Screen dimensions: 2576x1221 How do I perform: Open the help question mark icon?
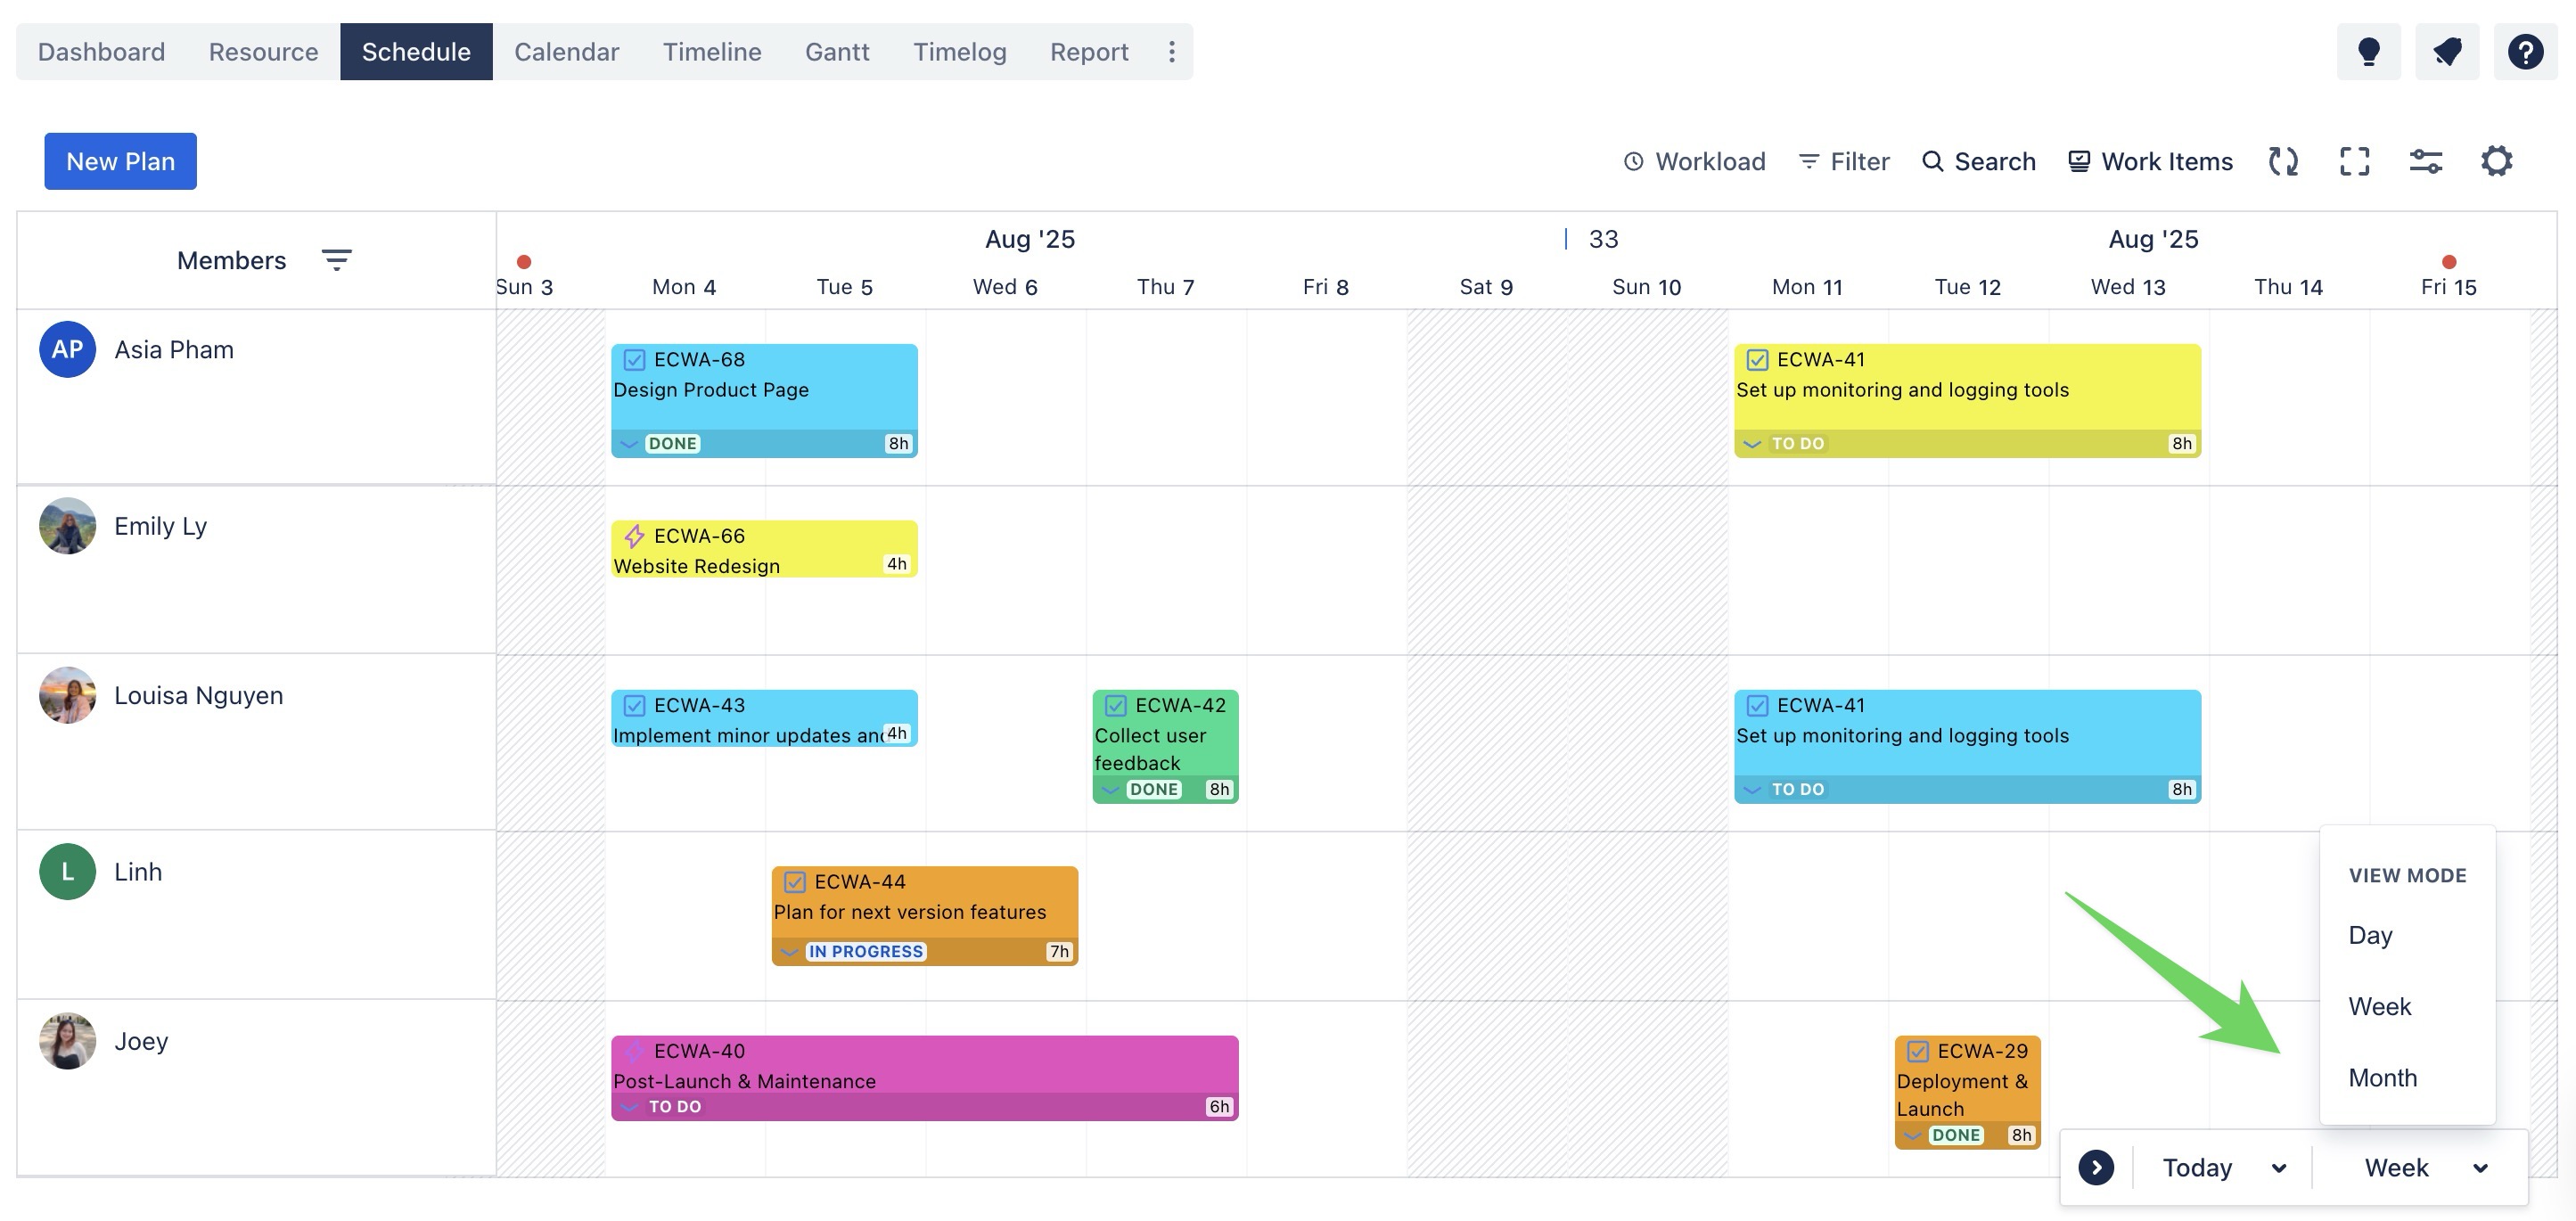[2524, 51]
